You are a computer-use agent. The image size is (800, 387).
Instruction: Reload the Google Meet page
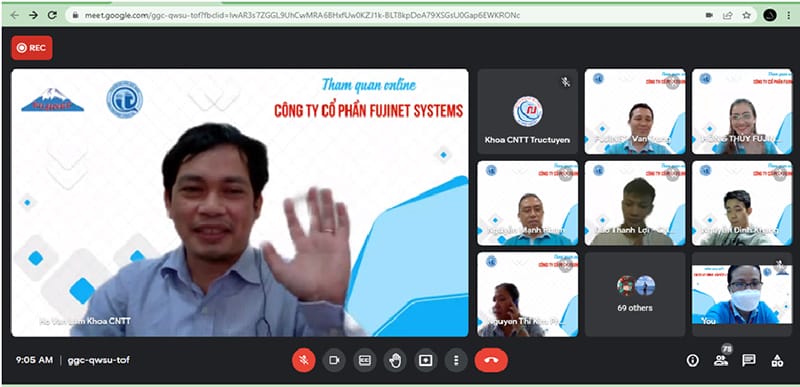(52, 15)
